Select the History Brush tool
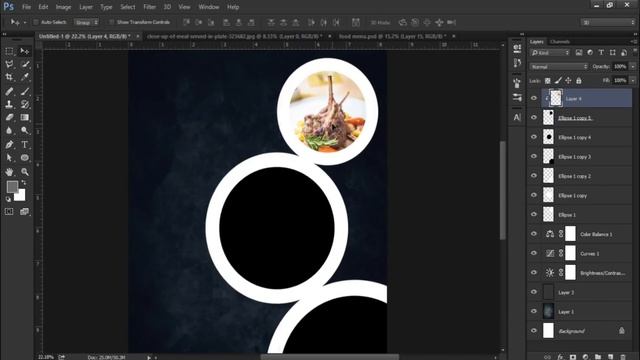The width and height of the screenshot is (640, 360). (x=24, y=104)
